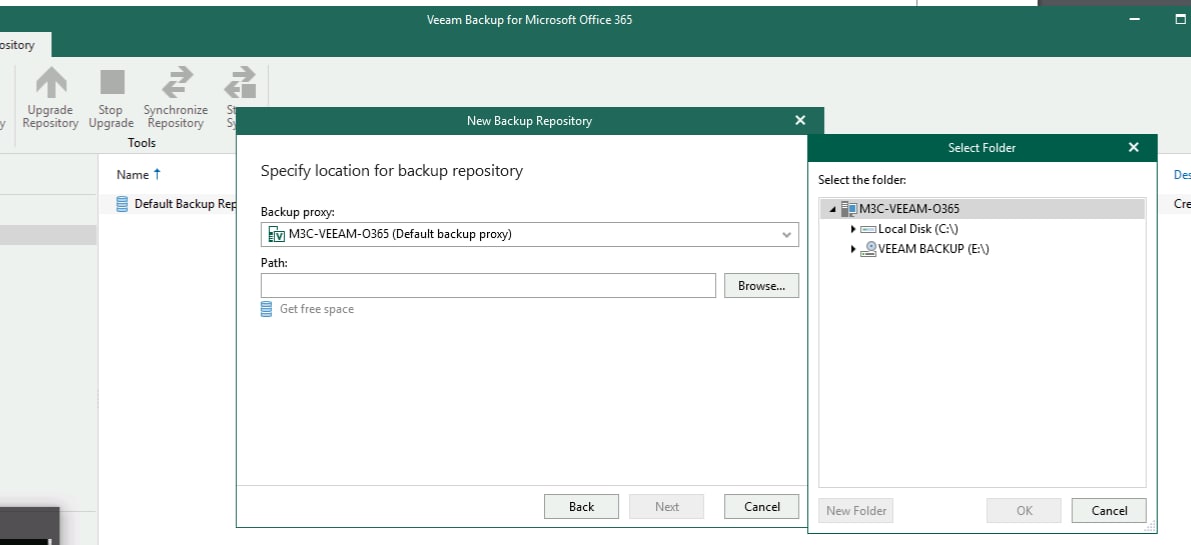
Task: Click the M3C-VEEAM-O365 computer icon in tree
Action: pos(849,209)
